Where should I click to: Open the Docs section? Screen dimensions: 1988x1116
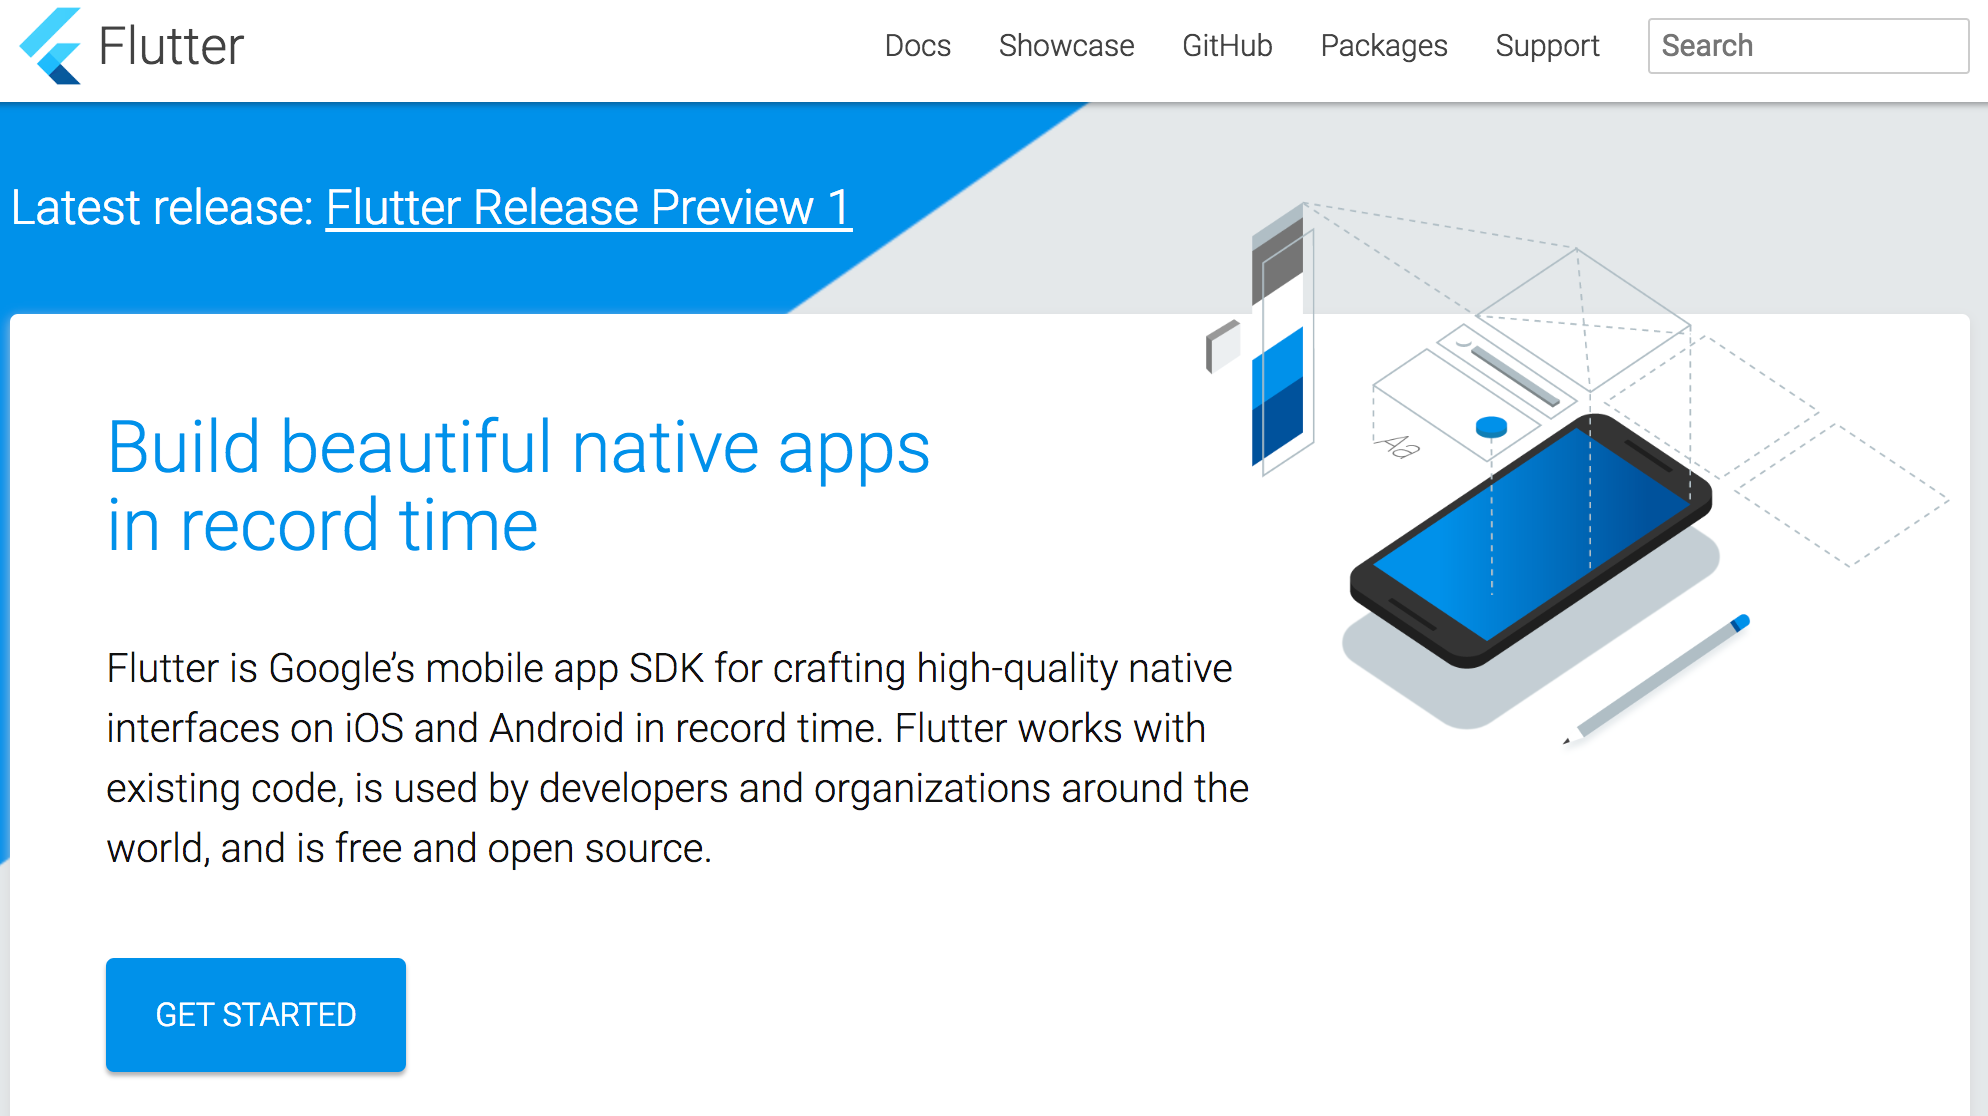915,45
